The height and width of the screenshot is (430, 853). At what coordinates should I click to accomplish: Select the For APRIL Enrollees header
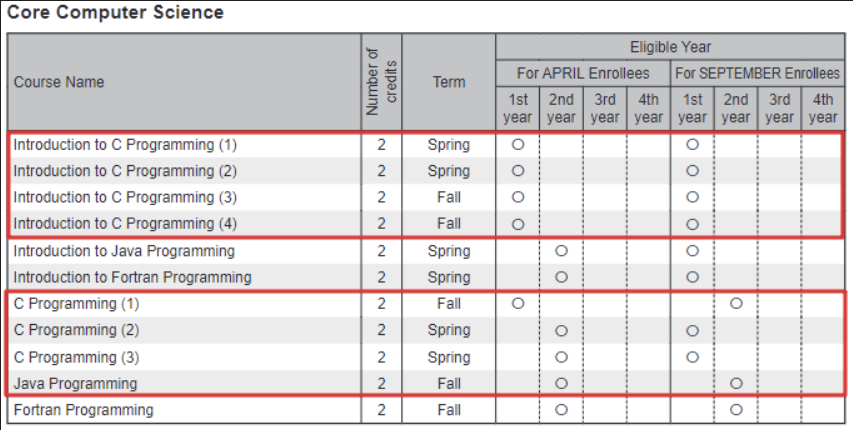point(582,73)
